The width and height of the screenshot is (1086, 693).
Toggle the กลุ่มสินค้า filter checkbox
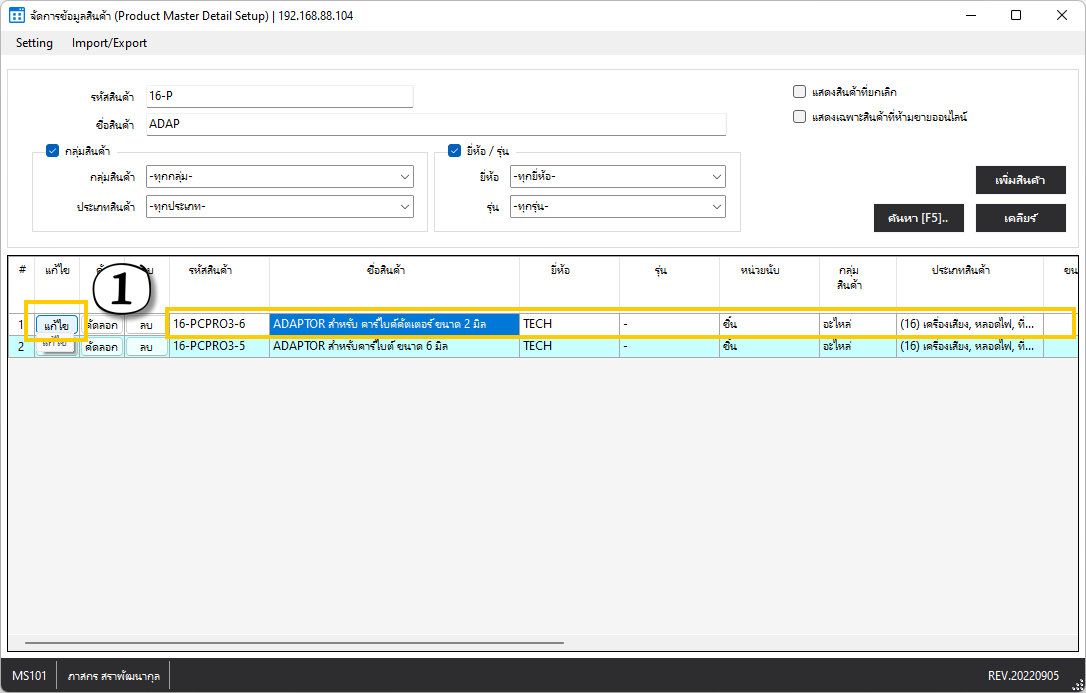pos(53,151)
